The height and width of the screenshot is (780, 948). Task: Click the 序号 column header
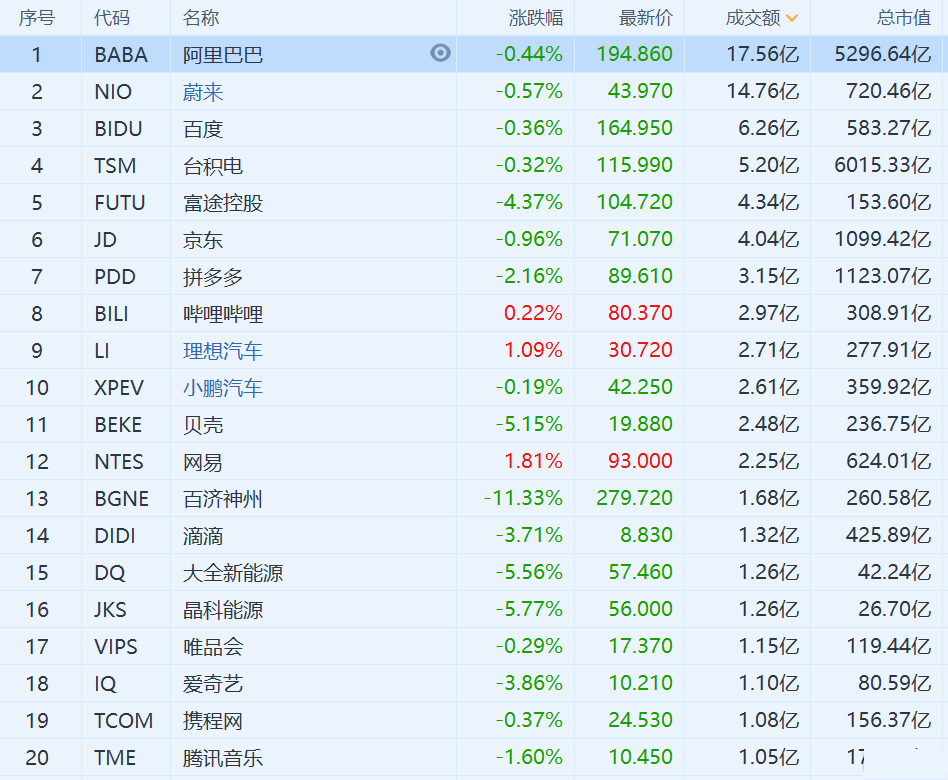[37, 18]
